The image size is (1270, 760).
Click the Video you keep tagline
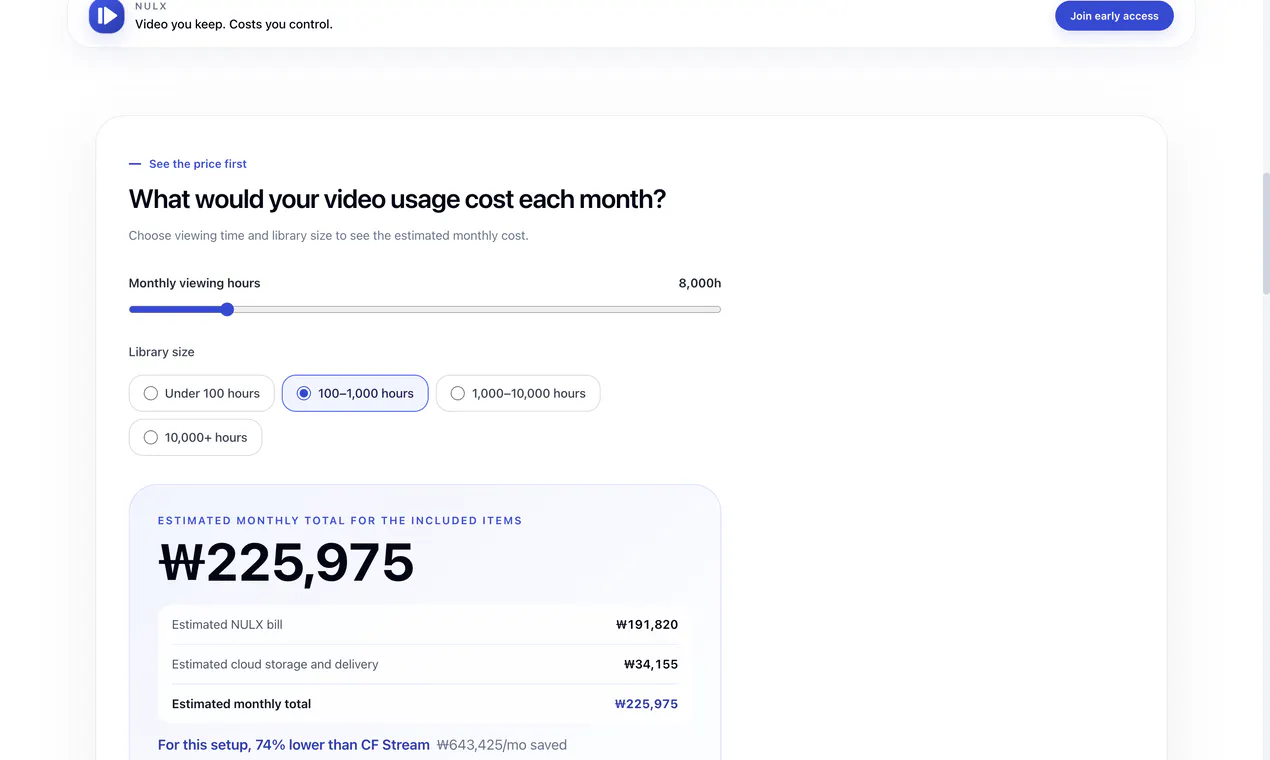tap(234, 24)
